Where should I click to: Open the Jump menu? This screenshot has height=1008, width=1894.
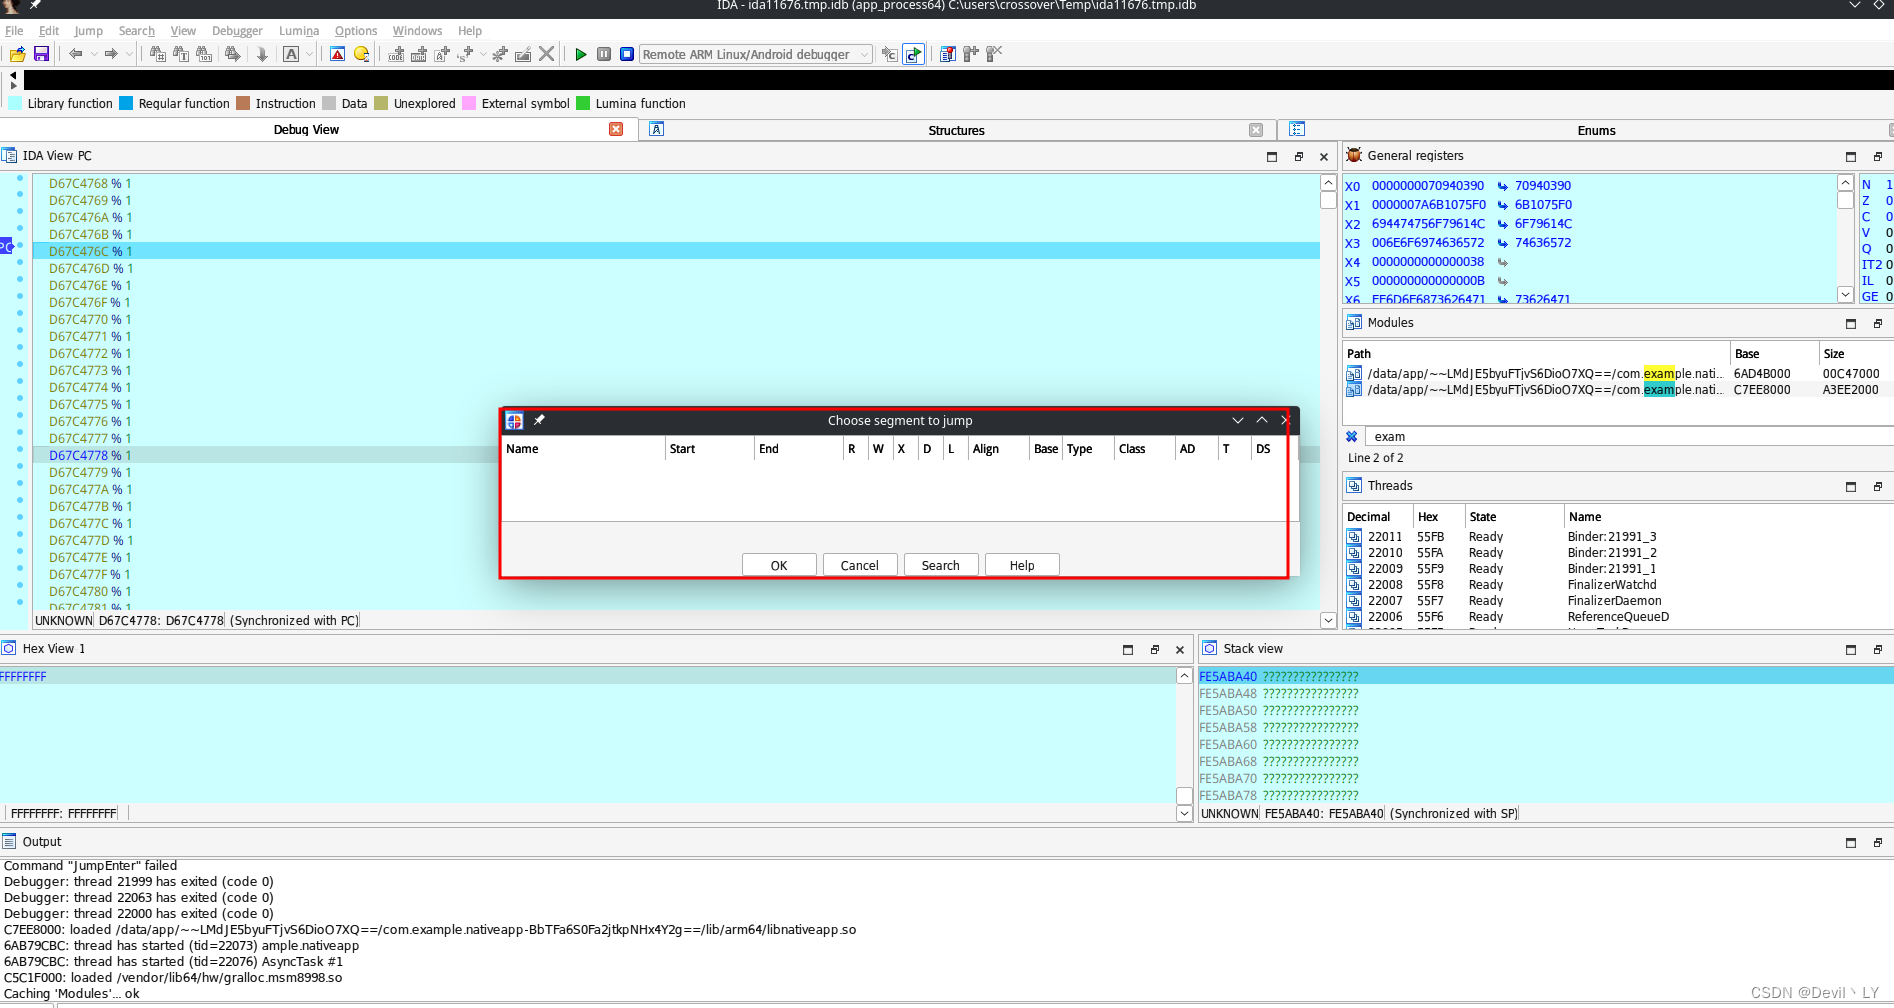[x=88, y=31]
